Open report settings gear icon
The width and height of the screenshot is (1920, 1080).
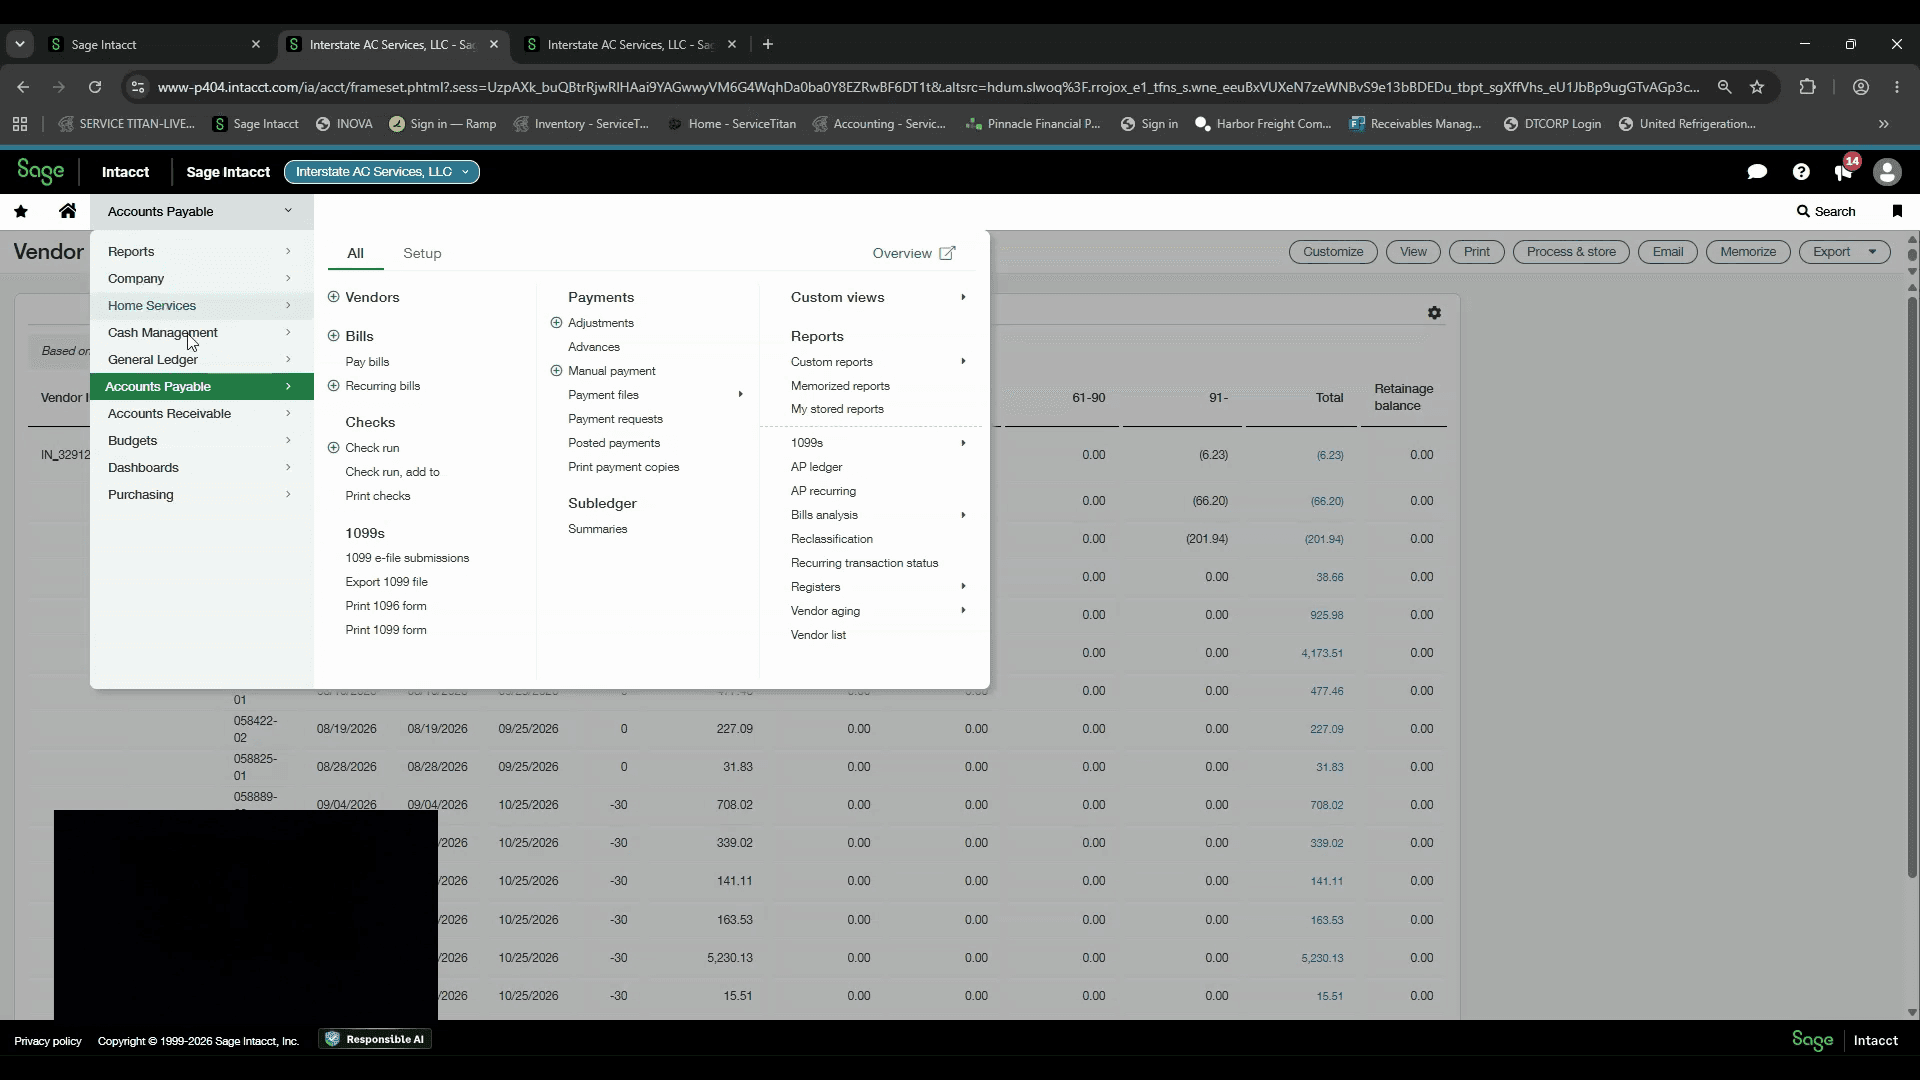click(x=1434, y=313)
